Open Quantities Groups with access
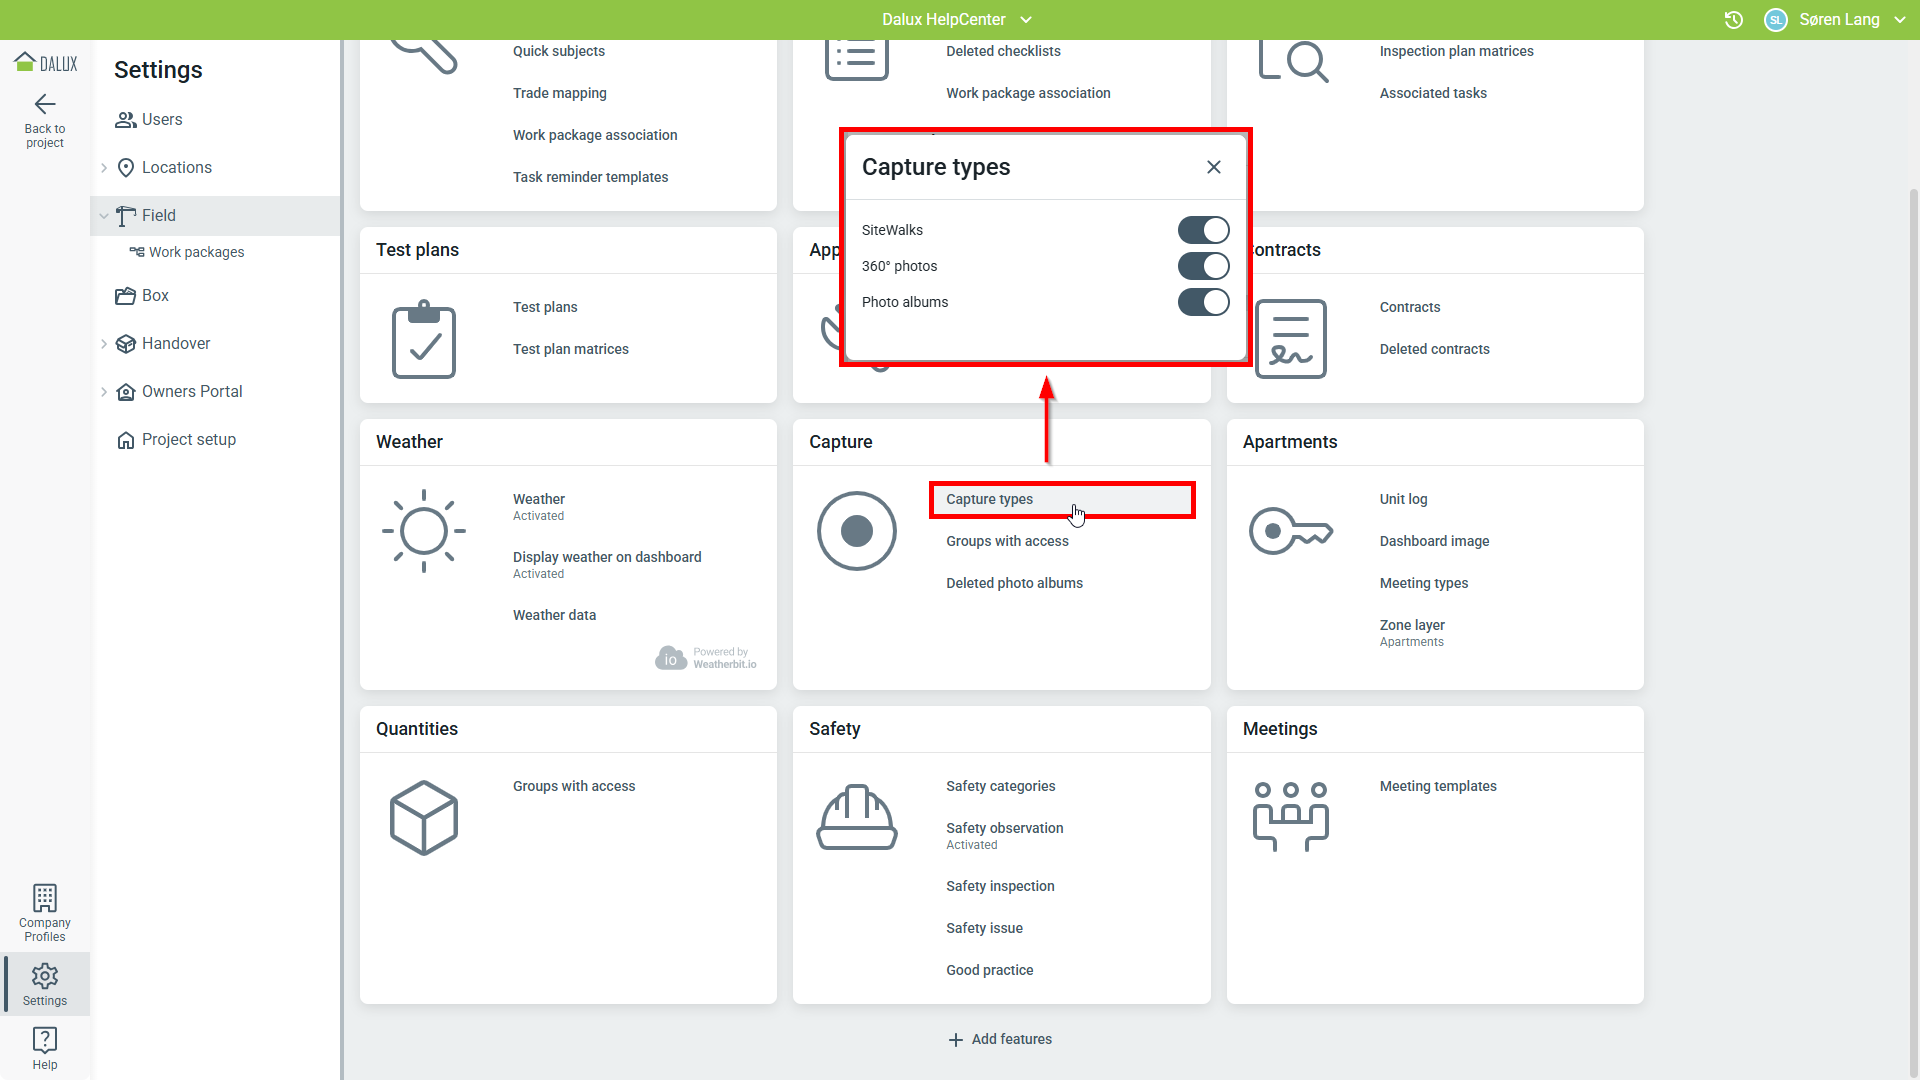The height and width of the screenshot is (1080, 1920). click(574, 786)
